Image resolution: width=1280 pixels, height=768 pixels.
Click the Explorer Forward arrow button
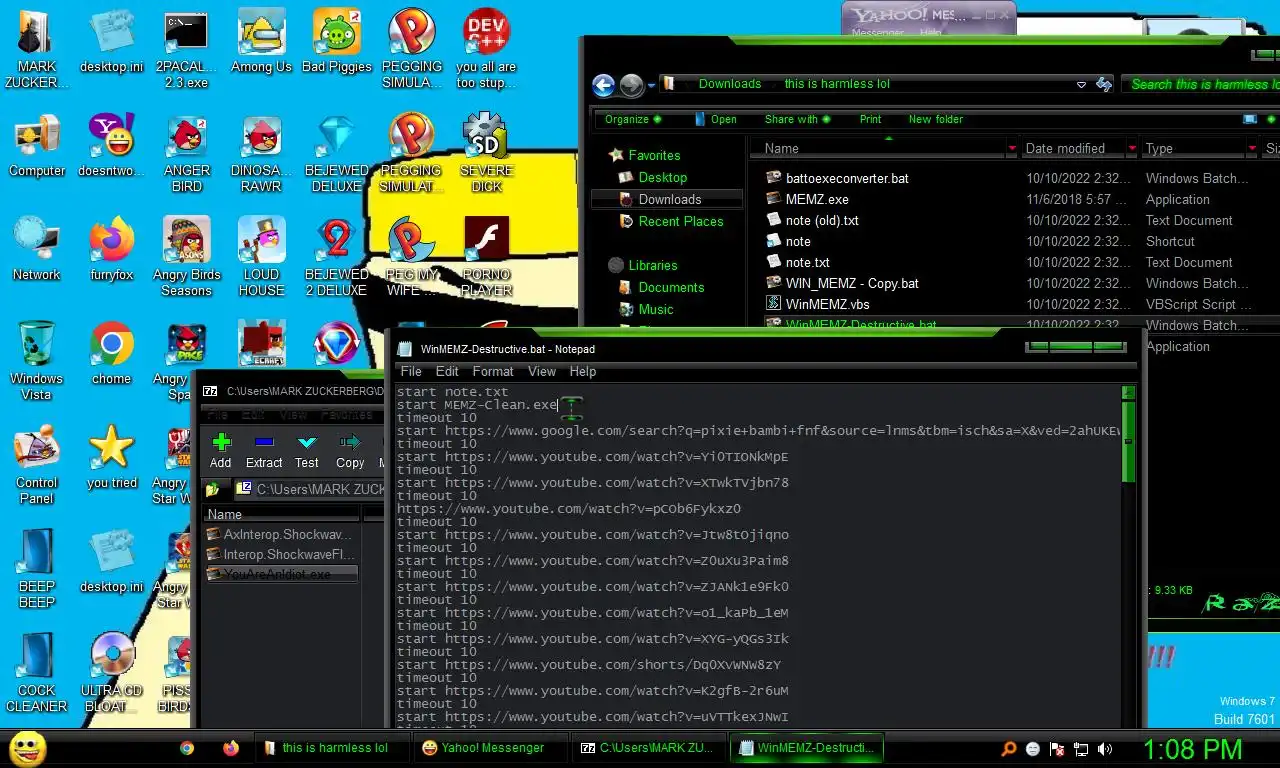[632, 85]
